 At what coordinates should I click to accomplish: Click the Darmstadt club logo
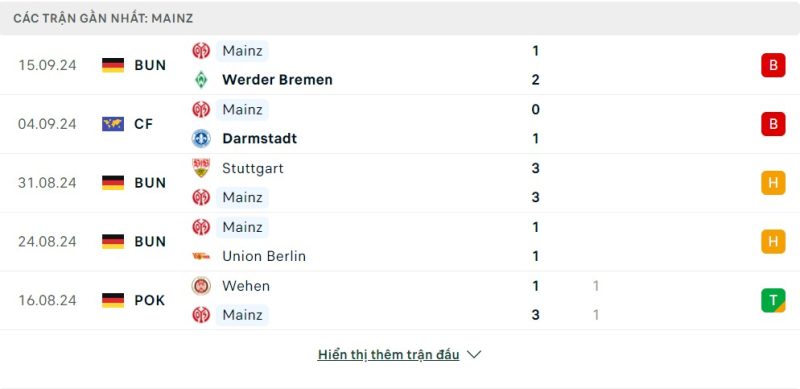(201, 138)
